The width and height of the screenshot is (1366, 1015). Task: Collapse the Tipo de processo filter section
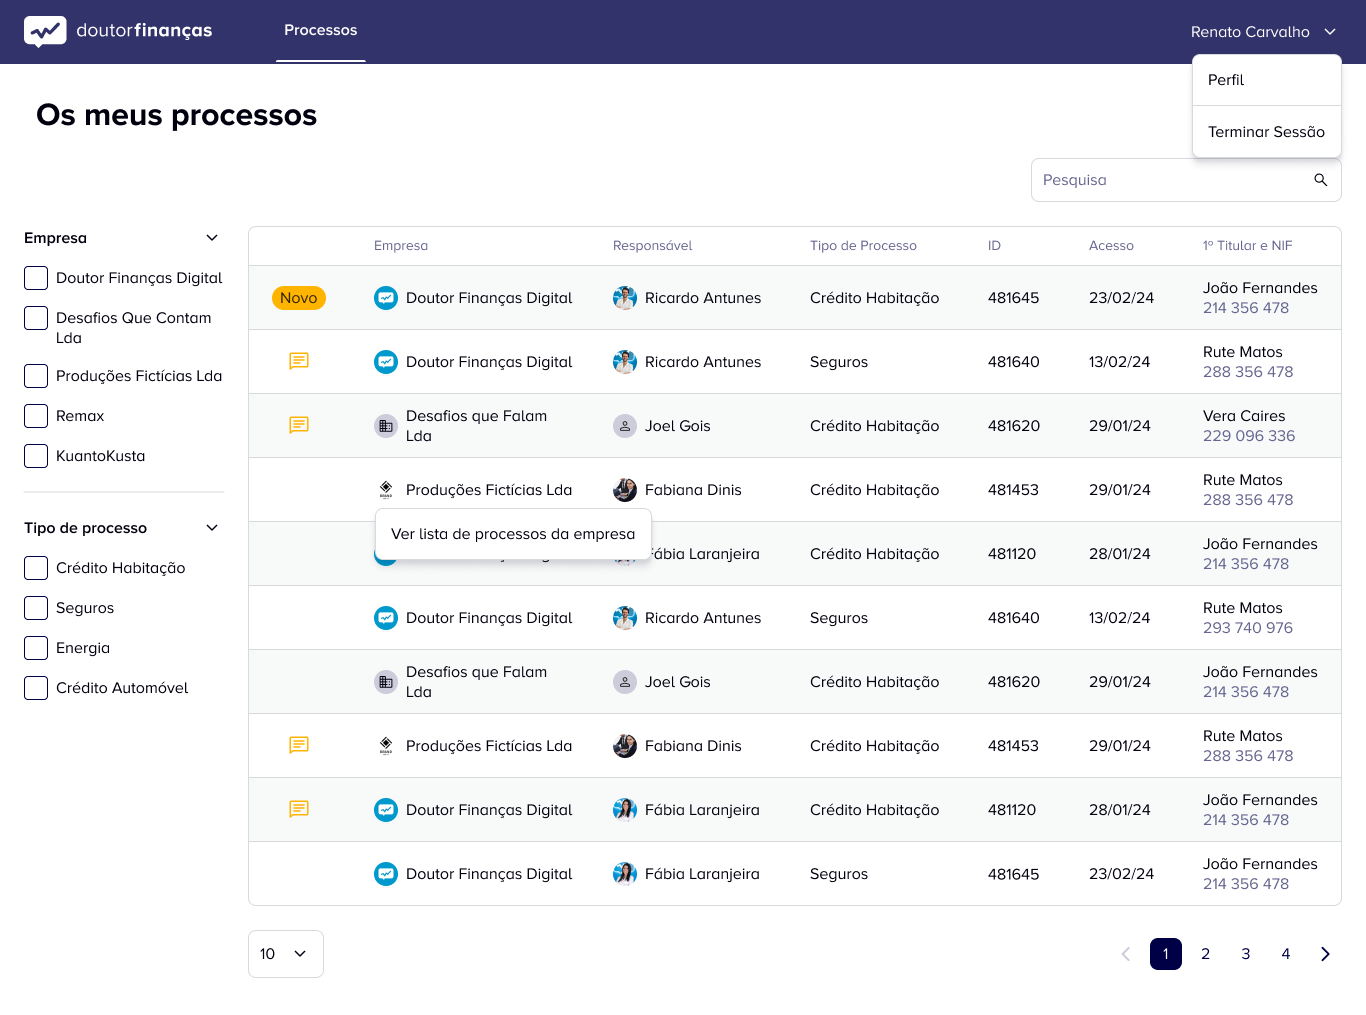[x=212, y=528]
